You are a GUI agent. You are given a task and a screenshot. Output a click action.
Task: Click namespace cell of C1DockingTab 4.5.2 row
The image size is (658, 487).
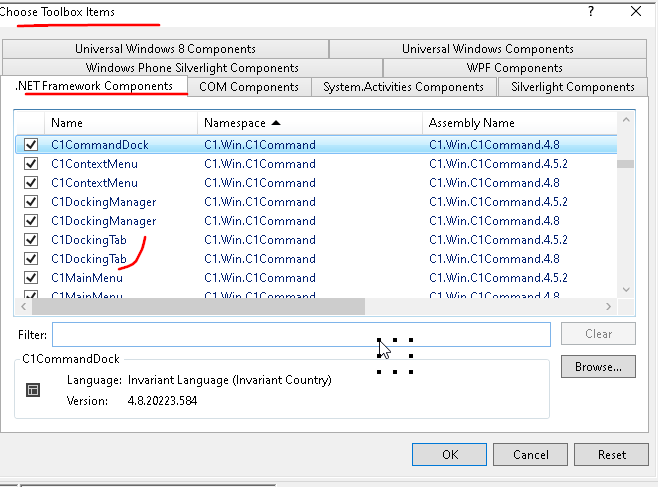pos(260,240)
